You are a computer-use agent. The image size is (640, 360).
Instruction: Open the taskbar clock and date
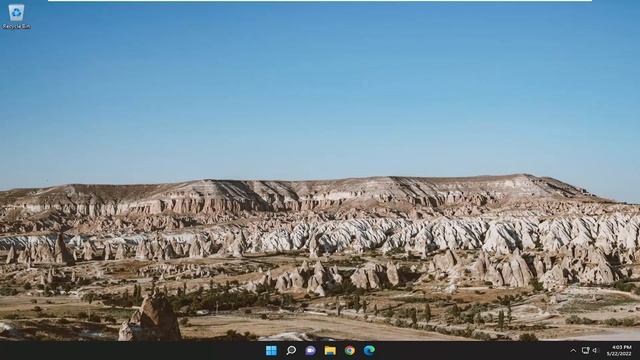(x=619, y=350)
